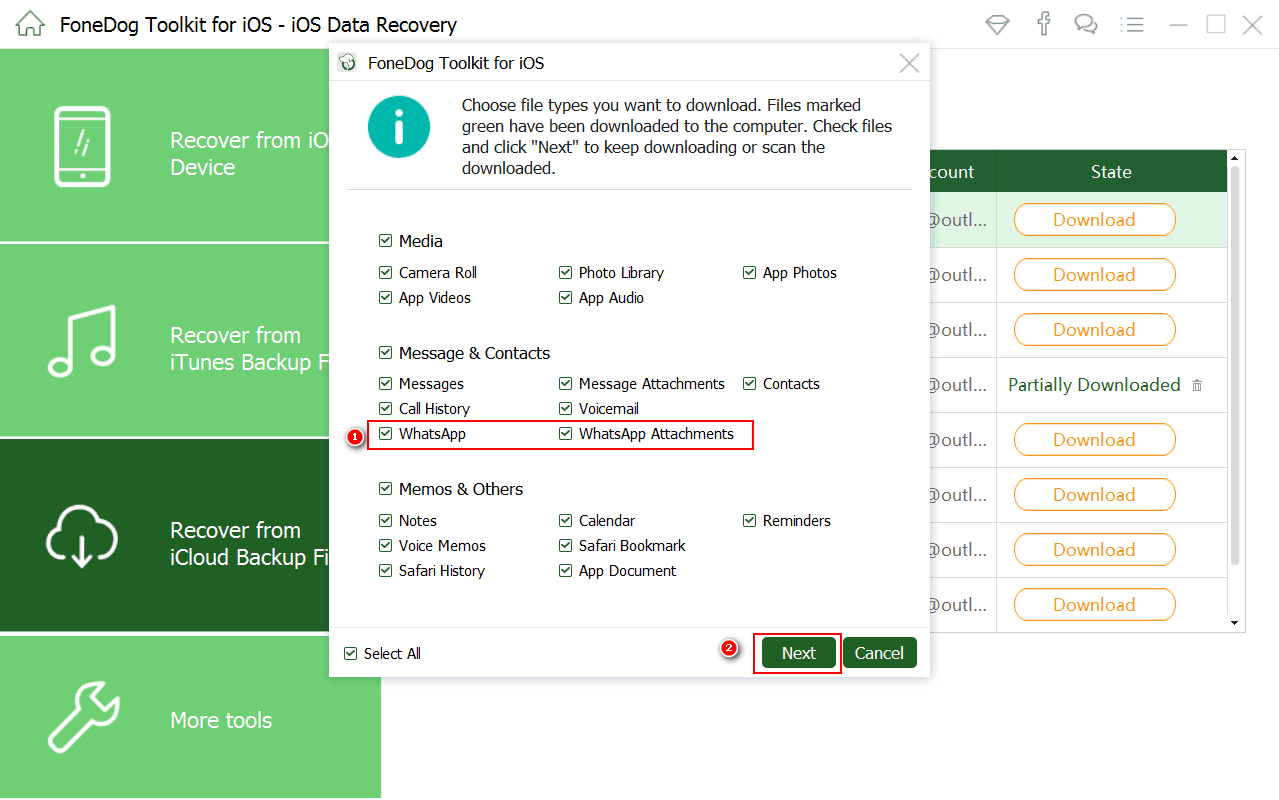Uncheck the Camera Roll checkbox
Screen dimensions: 1279x800
[386, 273]
